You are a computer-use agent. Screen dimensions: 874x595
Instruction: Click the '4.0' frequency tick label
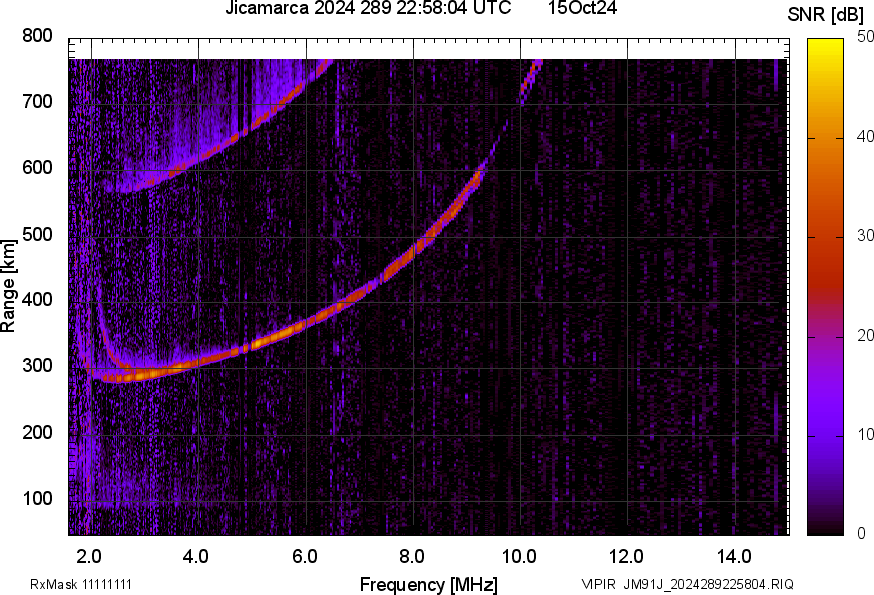point(196,557)
